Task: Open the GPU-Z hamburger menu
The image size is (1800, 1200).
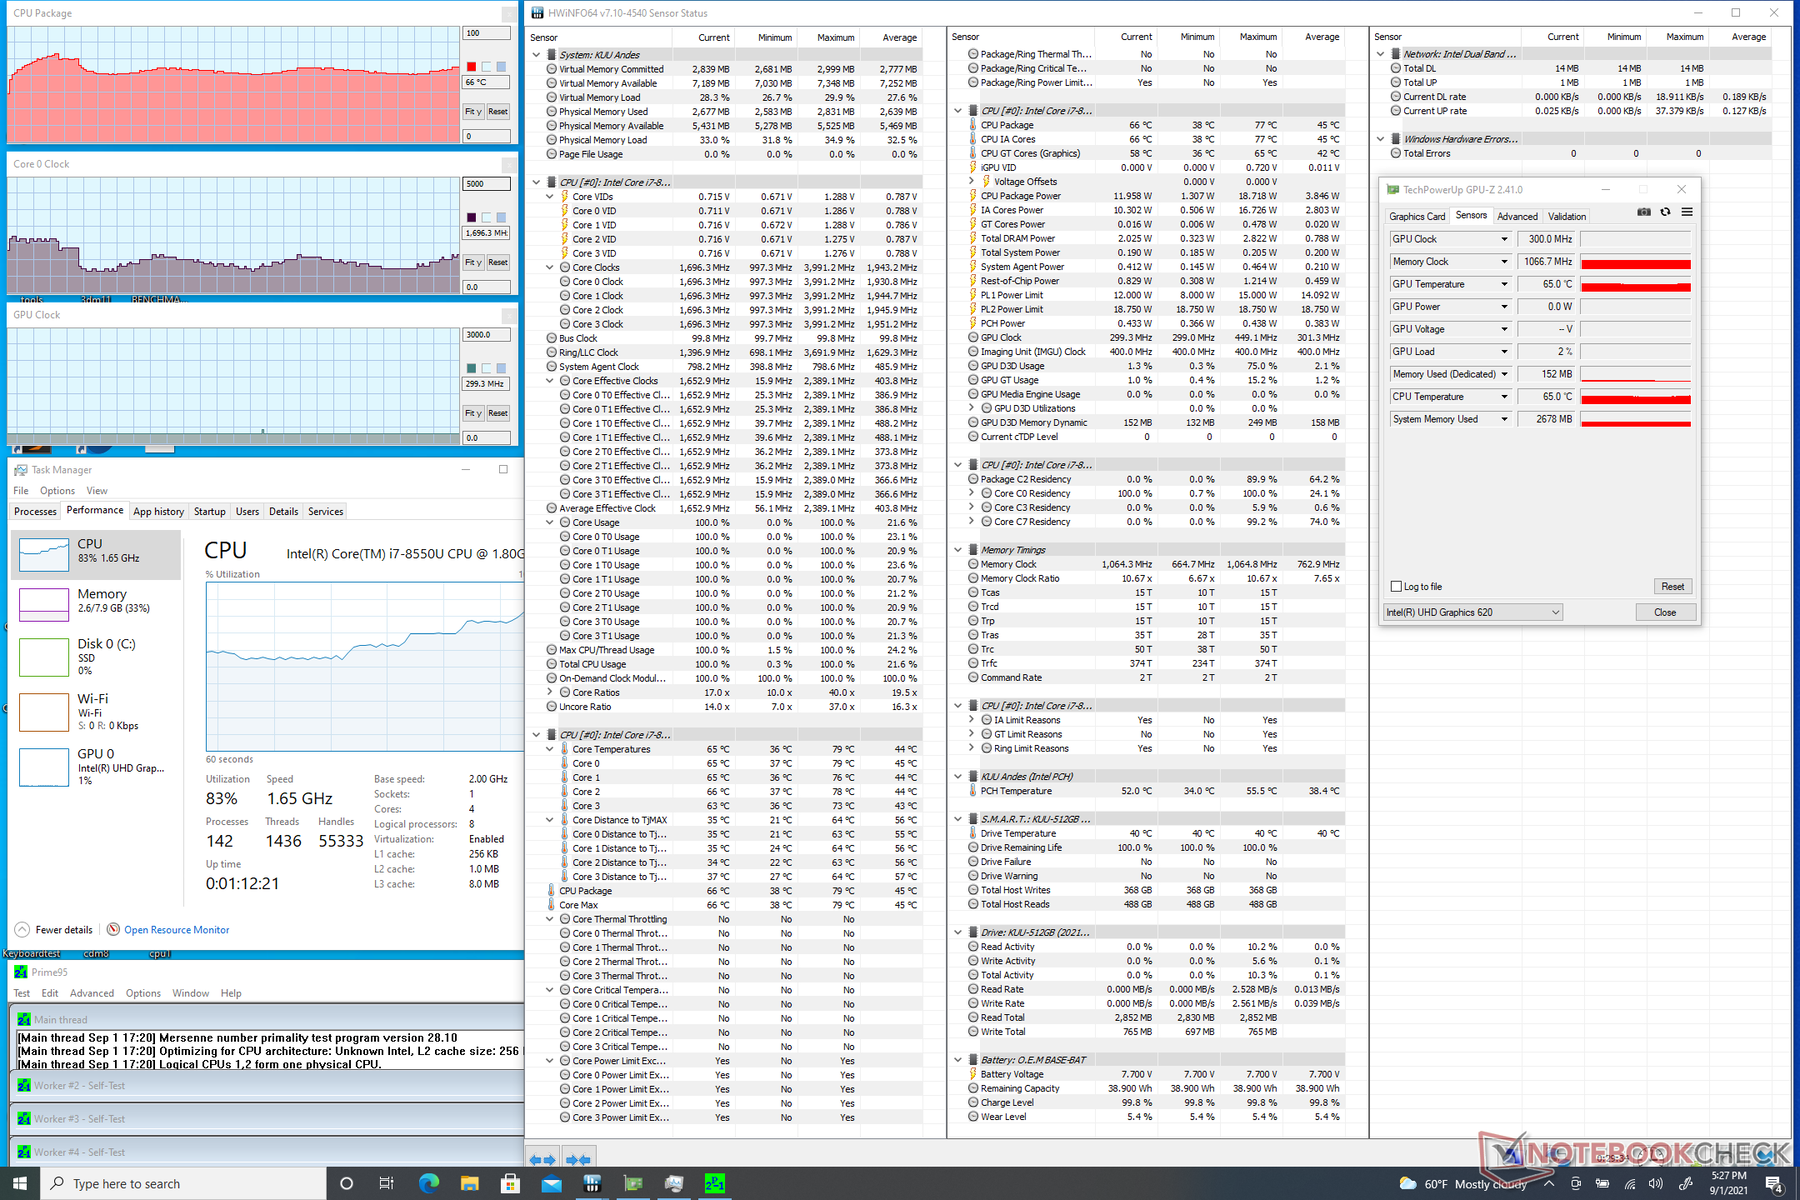Action: 1687,212
